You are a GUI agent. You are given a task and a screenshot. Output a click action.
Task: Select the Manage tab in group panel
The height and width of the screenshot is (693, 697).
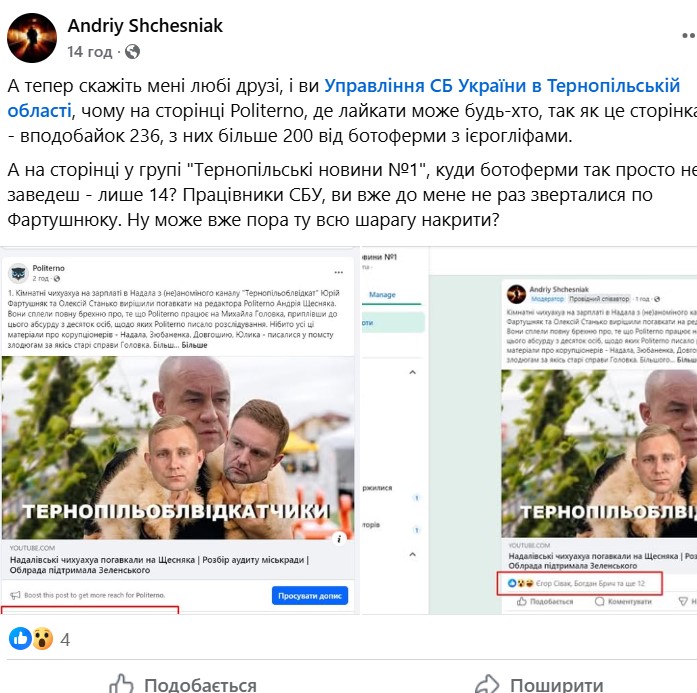382,295
